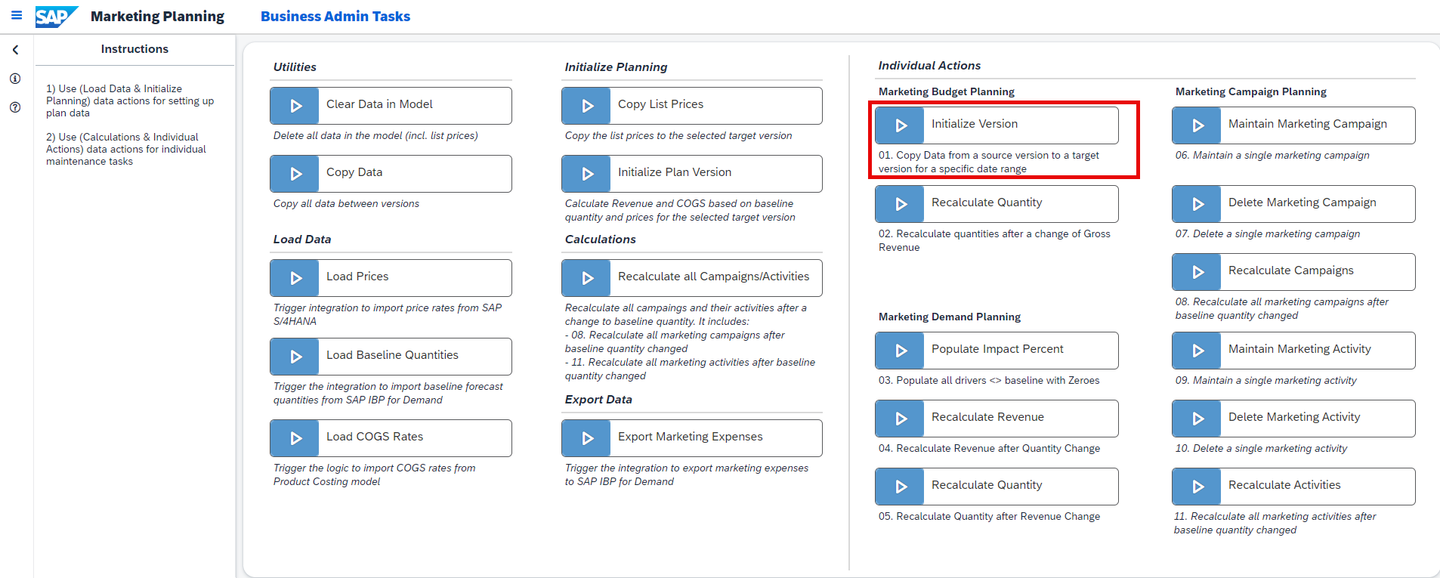
Task: Select the Utilities section heading
Action: coord(295,67)
